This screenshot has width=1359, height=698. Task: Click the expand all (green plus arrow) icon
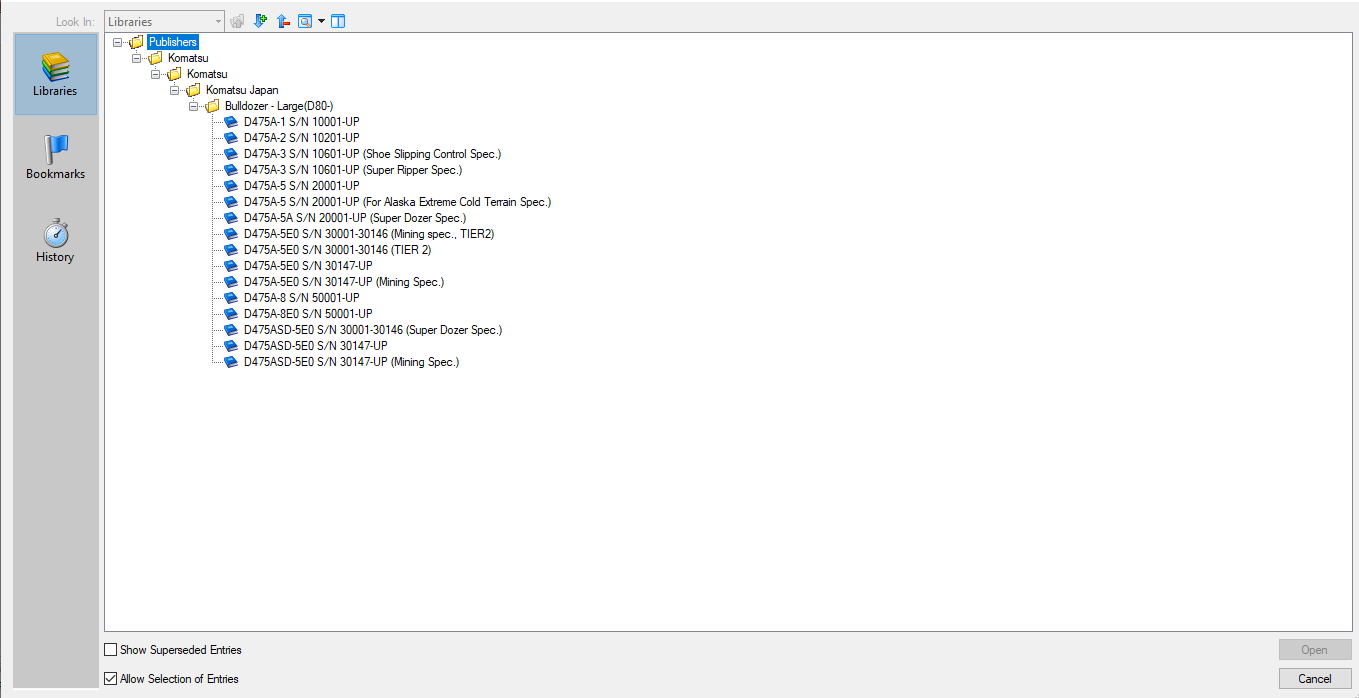coord(260,21)
